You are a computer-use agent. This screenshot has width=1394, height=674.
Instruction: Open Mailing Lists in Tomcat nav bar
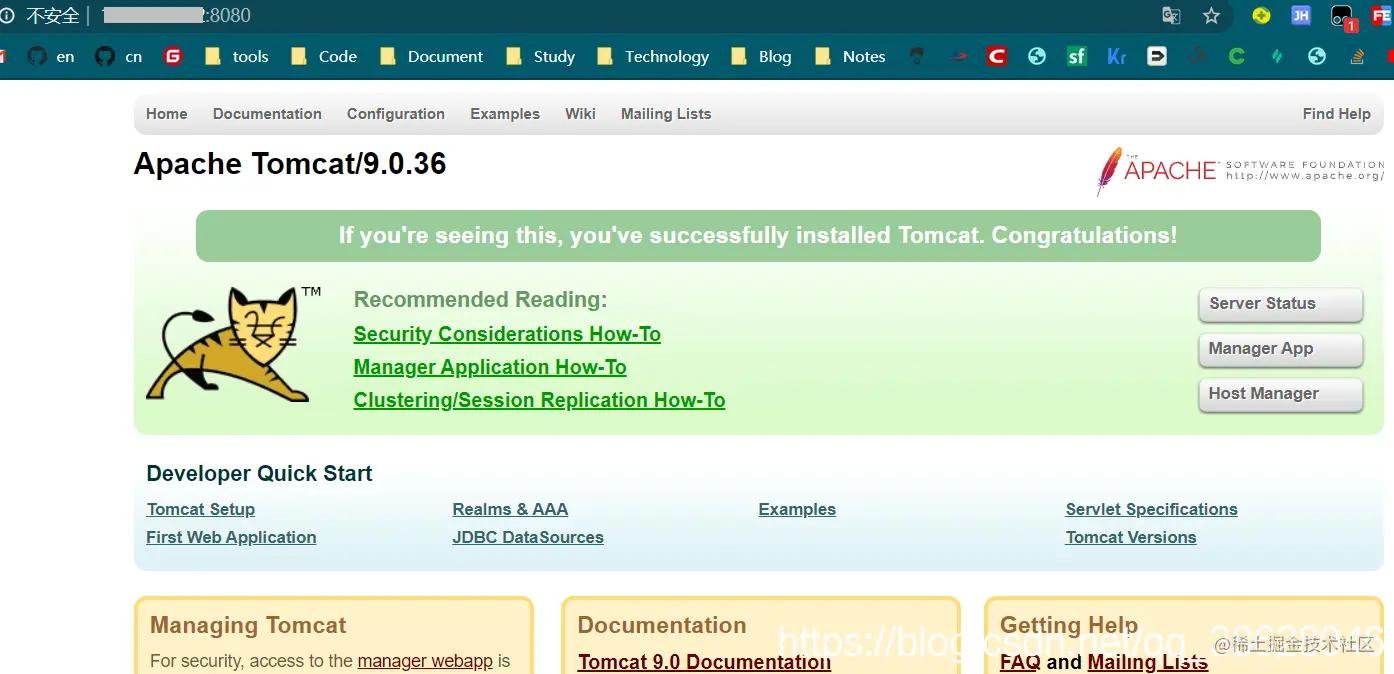[x=666, y=114]
